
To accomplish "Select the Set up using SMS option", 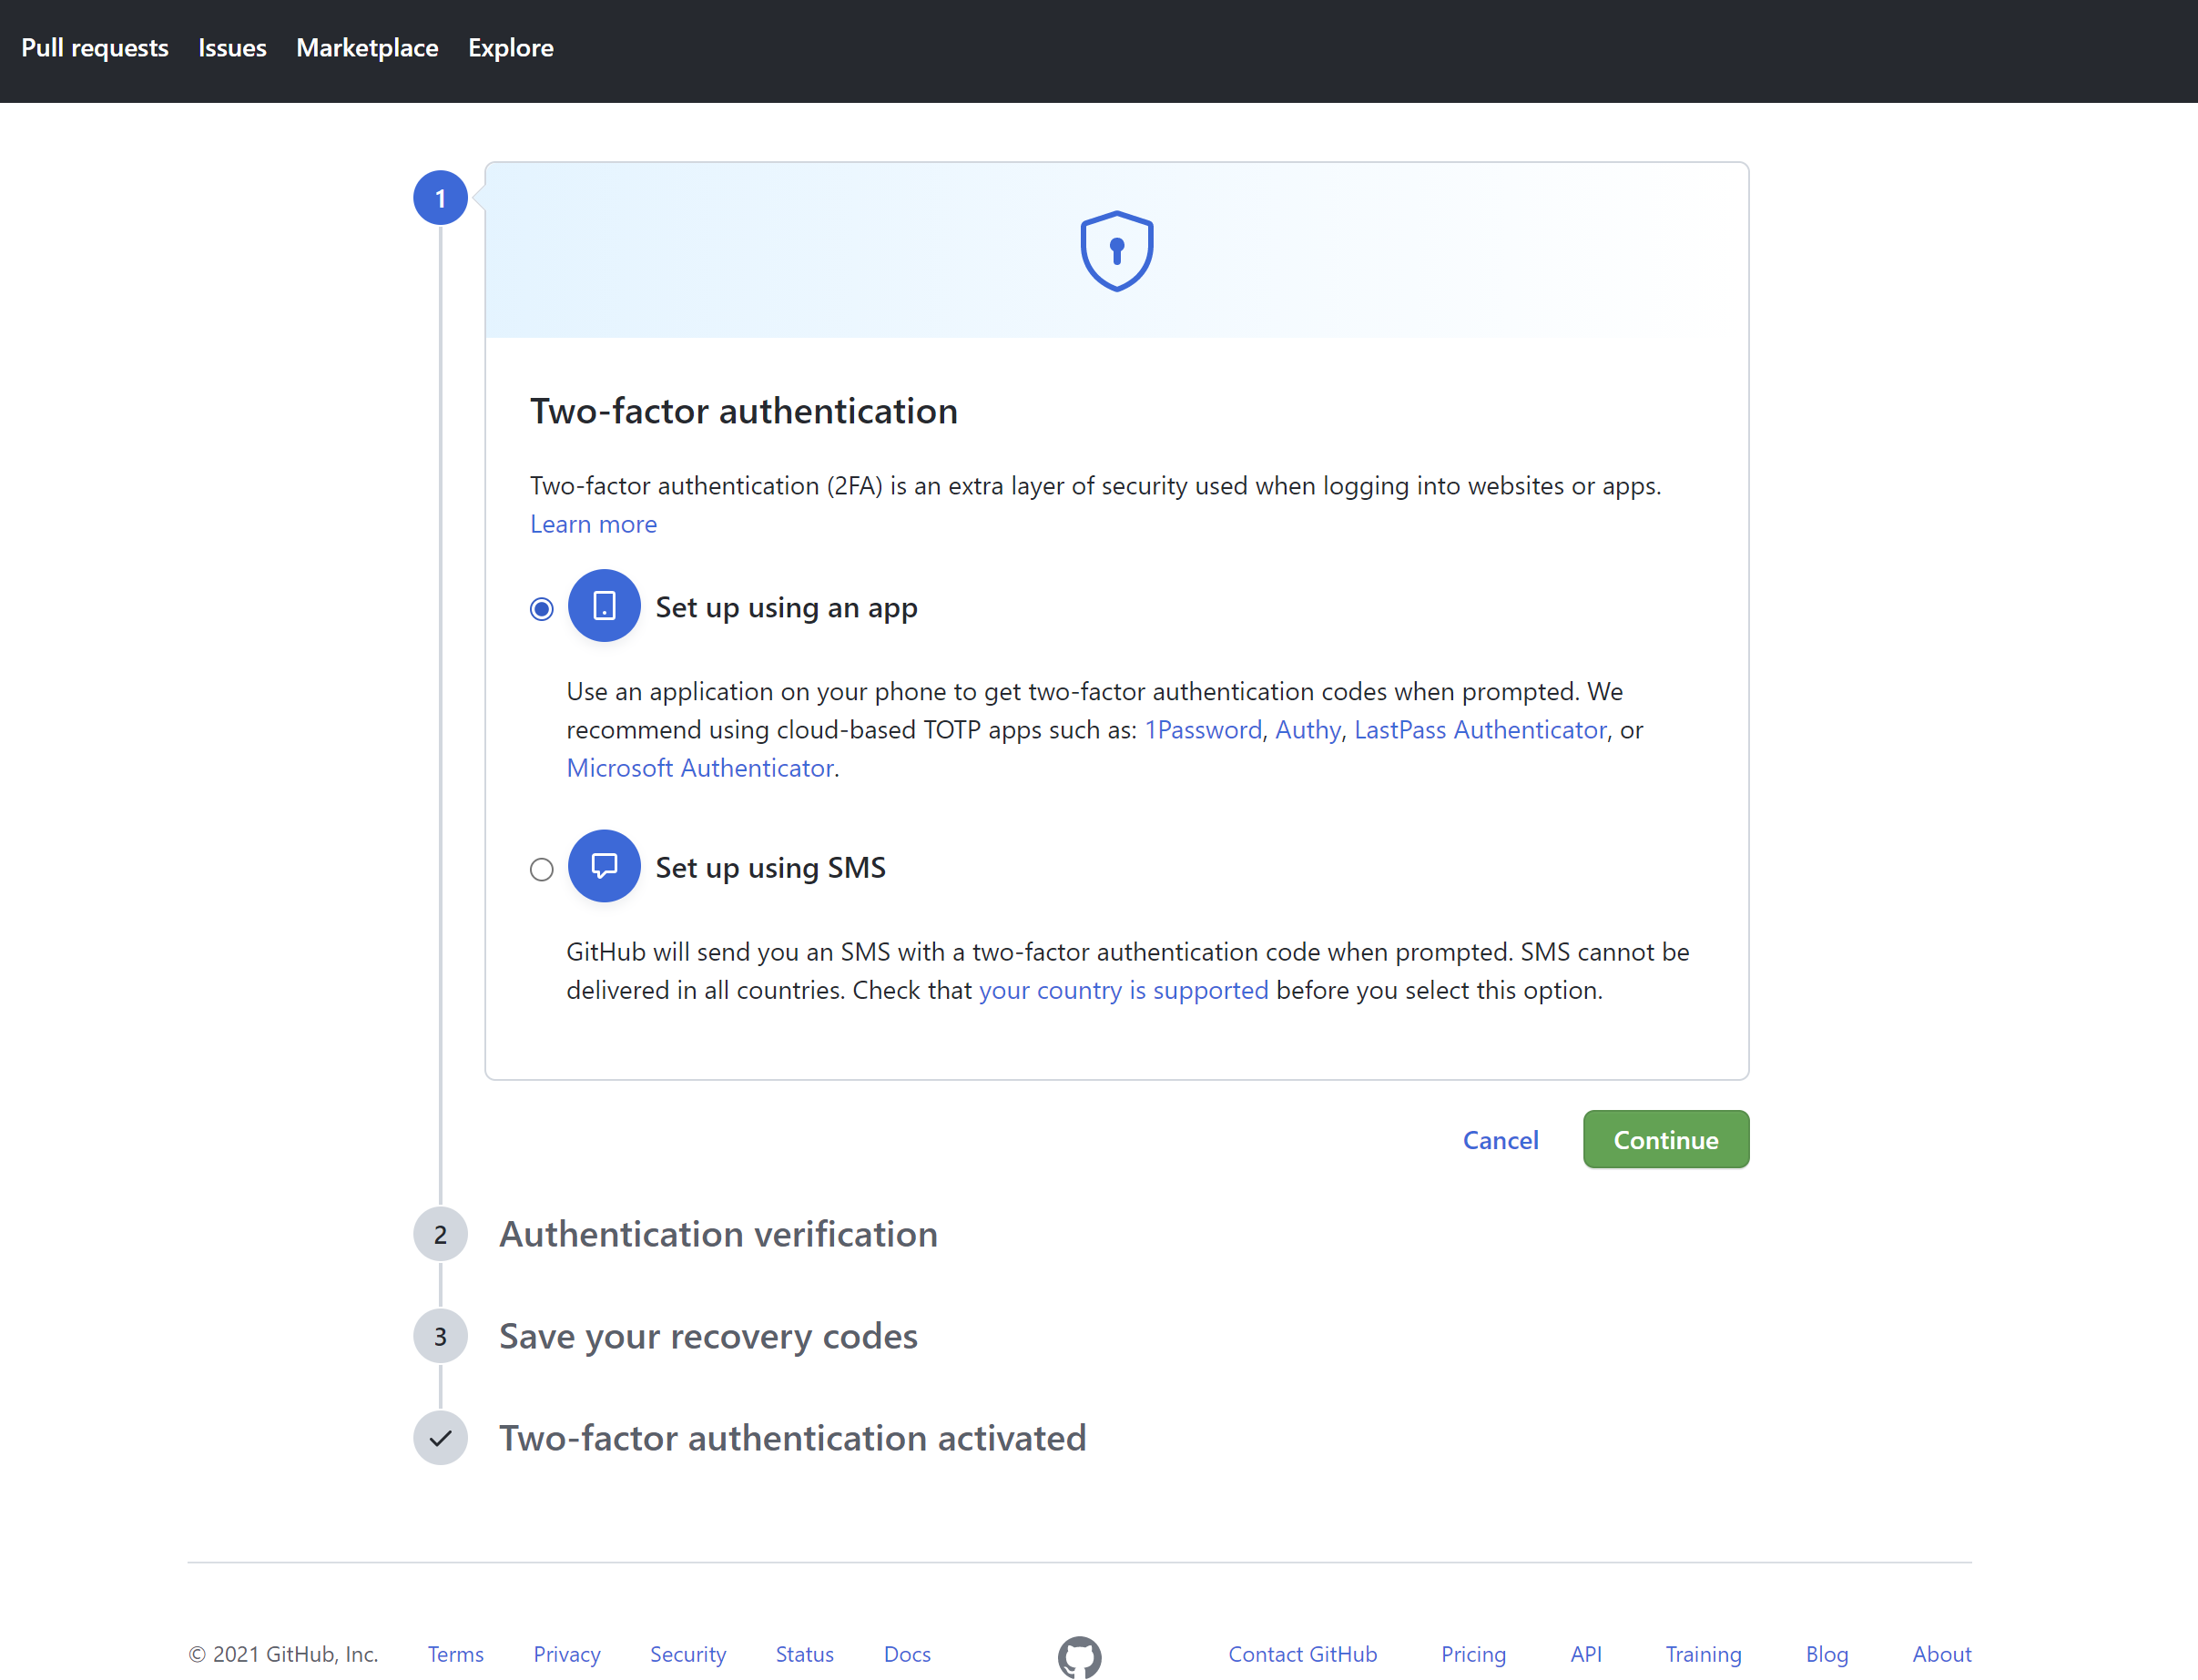I will [541, 869].
